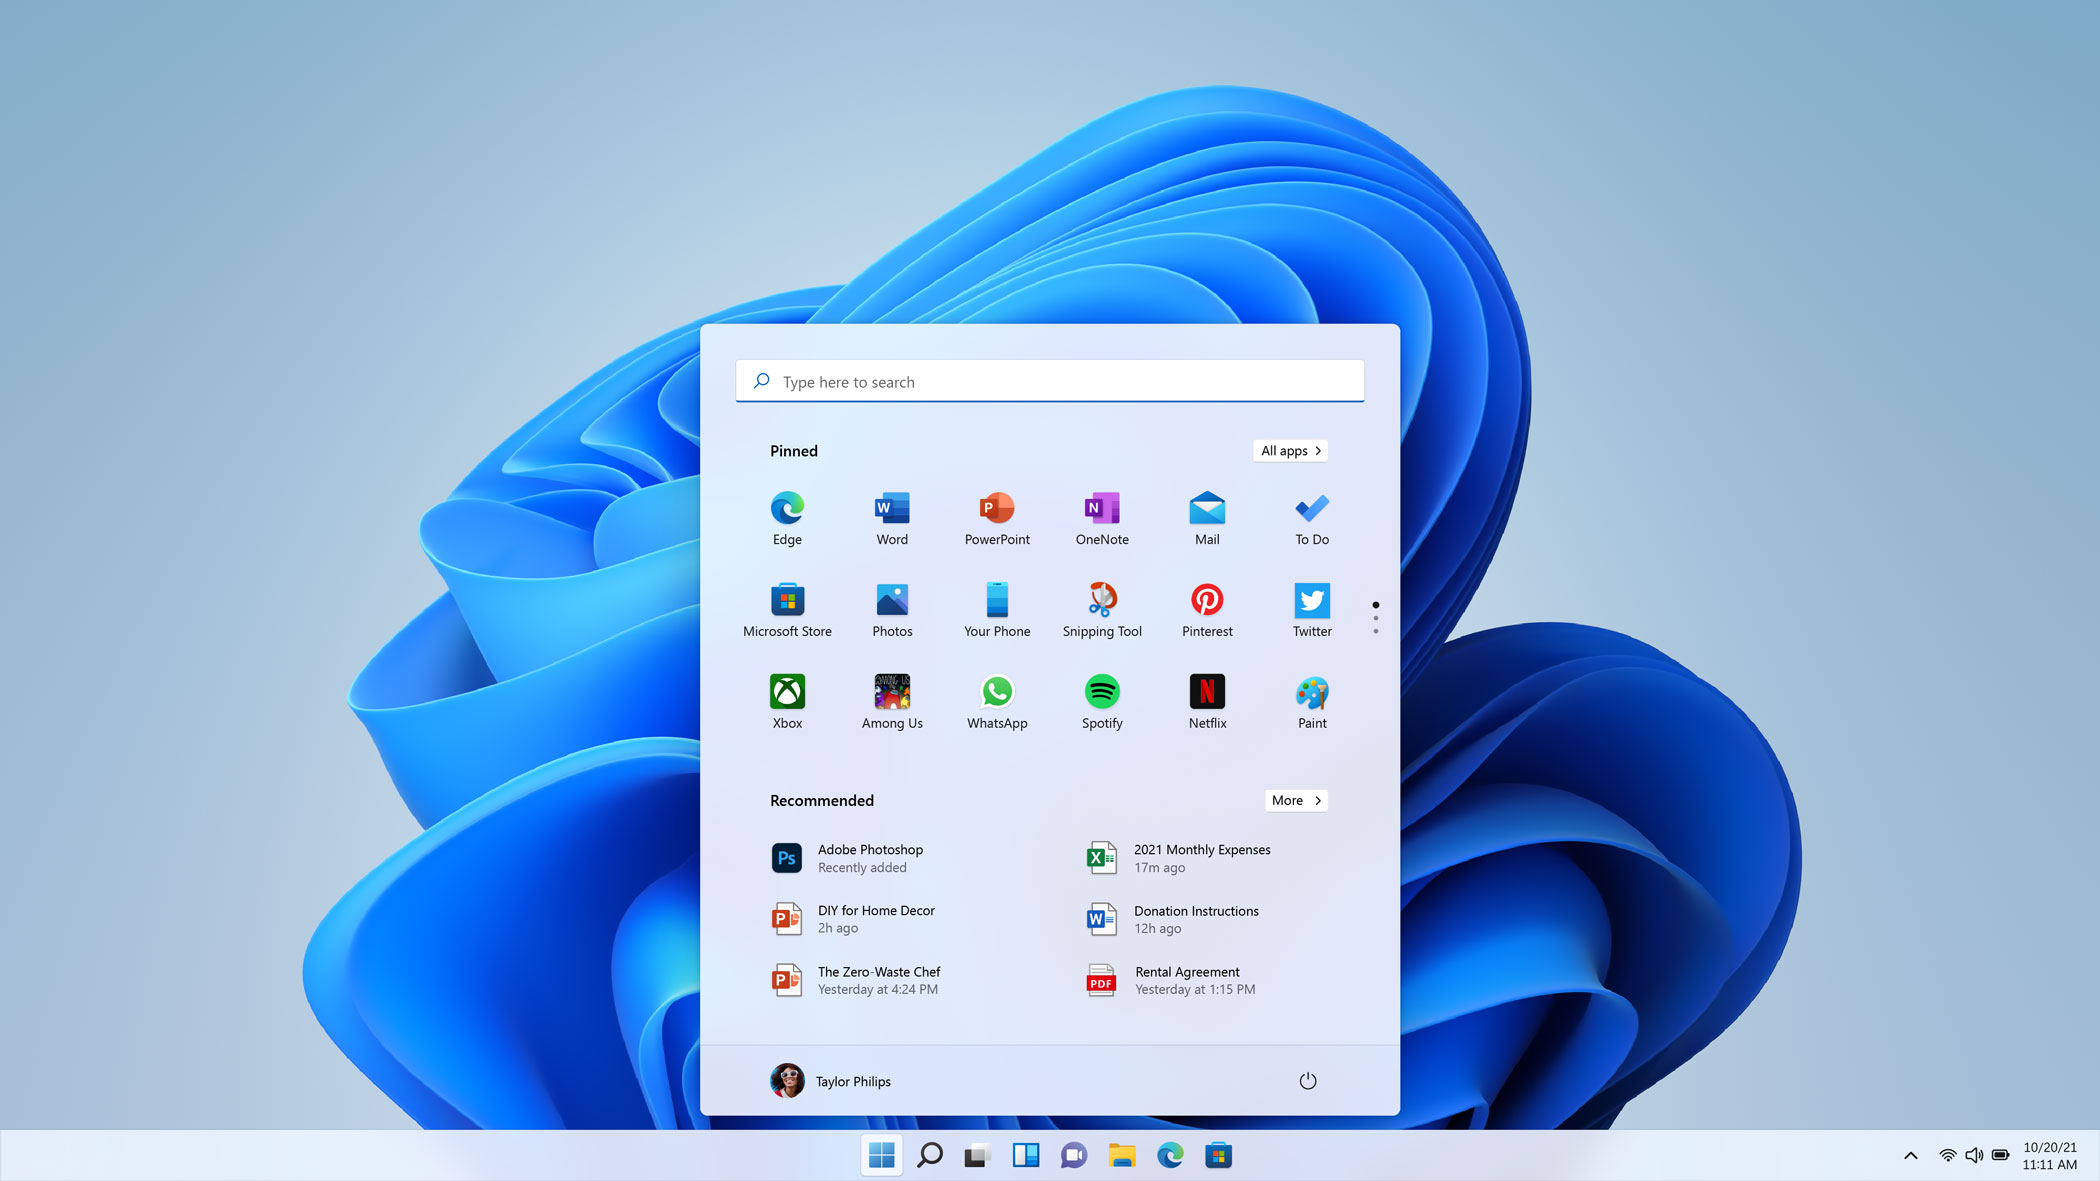Open taskbar search bar
2100x1181 pixels.
pos(930,1155)
